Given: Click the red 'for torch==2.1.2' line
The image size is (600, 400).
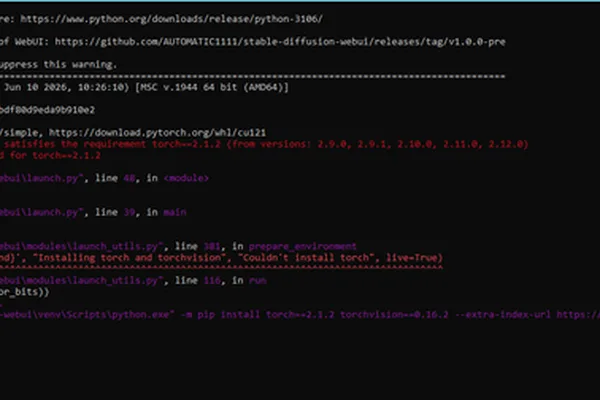Looking at the screenshot, I should tap(55, 156).
